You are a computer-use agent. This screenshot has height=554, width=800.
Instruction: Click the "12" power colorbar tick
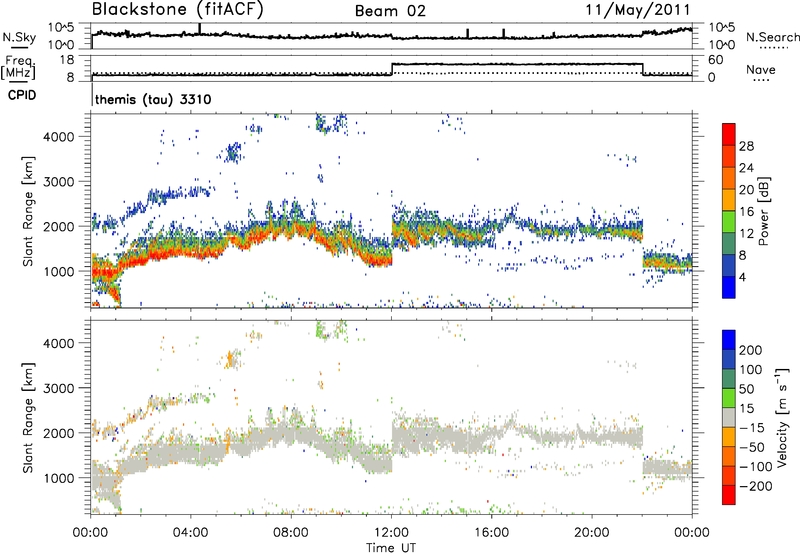[746, 234]
